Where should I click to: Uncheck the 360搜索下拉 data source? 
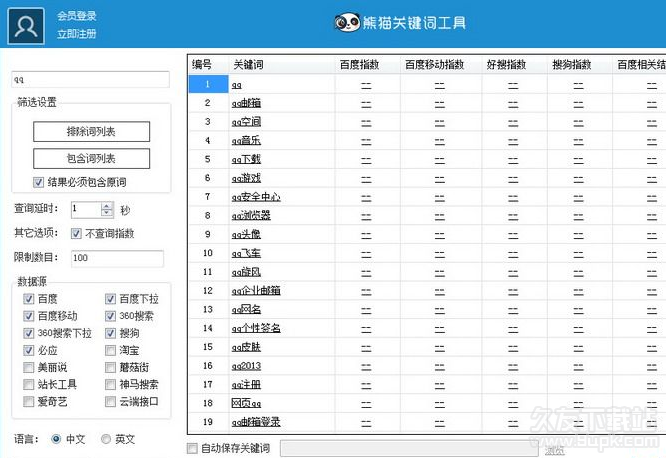(x=28, y=333)
